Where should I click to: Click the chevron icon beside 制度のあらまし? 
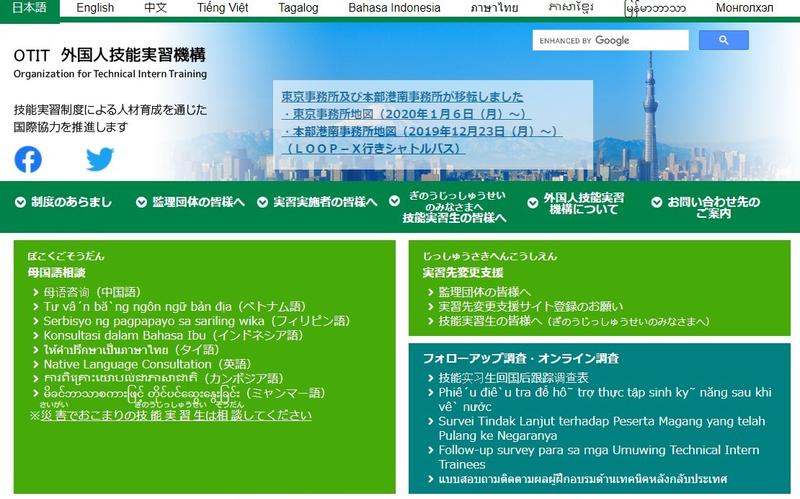pyautogui.click(x=20, y=203)
